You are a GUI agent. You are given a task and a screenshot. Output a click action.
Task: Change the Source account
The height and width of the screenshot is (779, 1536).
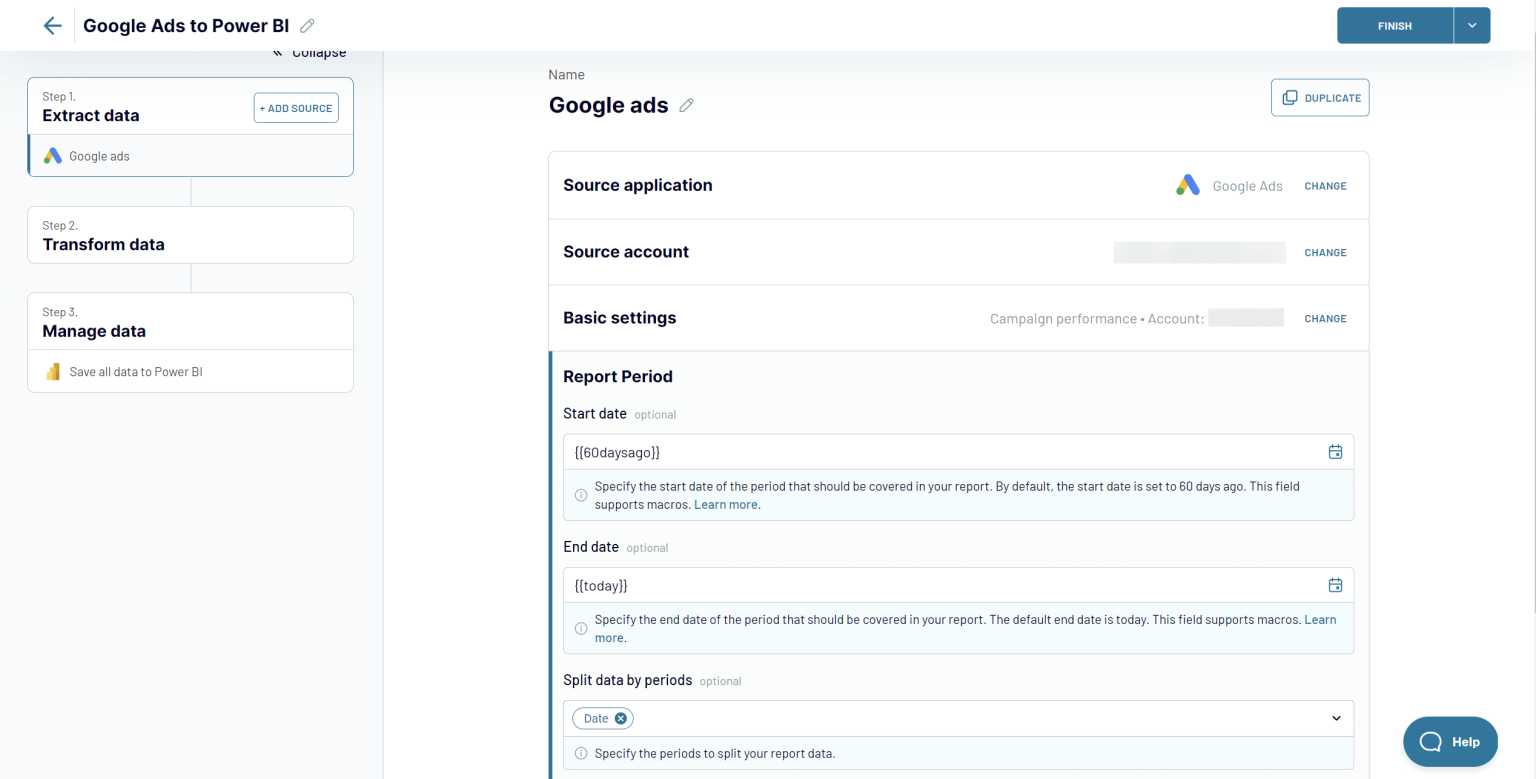(x=1325, y=253)
